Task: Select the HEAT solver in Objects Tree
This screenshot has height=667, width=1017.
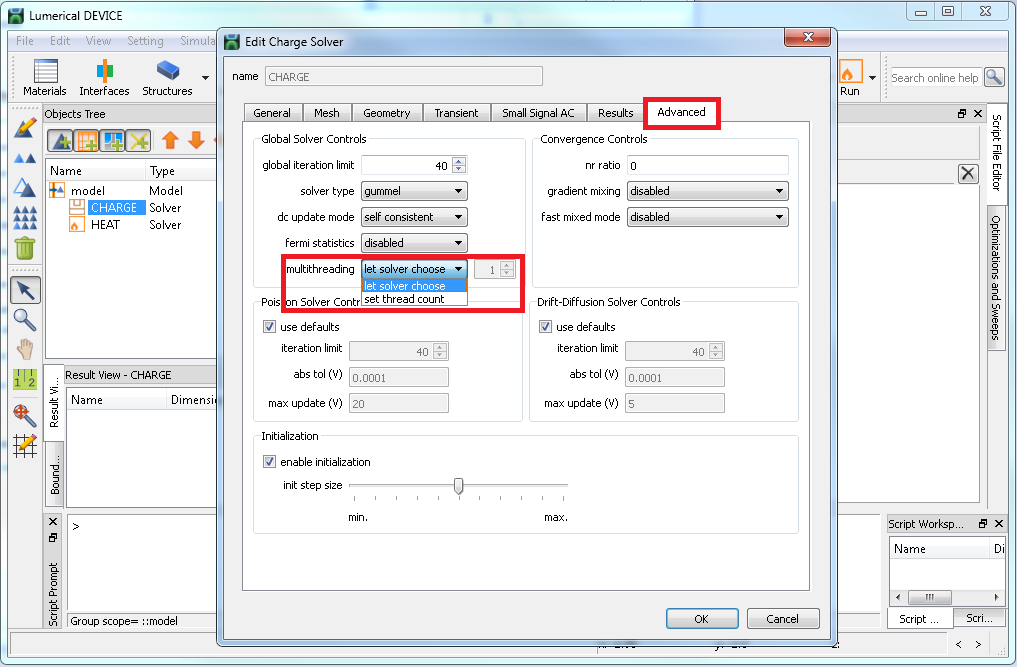Action: click(x=105, y=224)
